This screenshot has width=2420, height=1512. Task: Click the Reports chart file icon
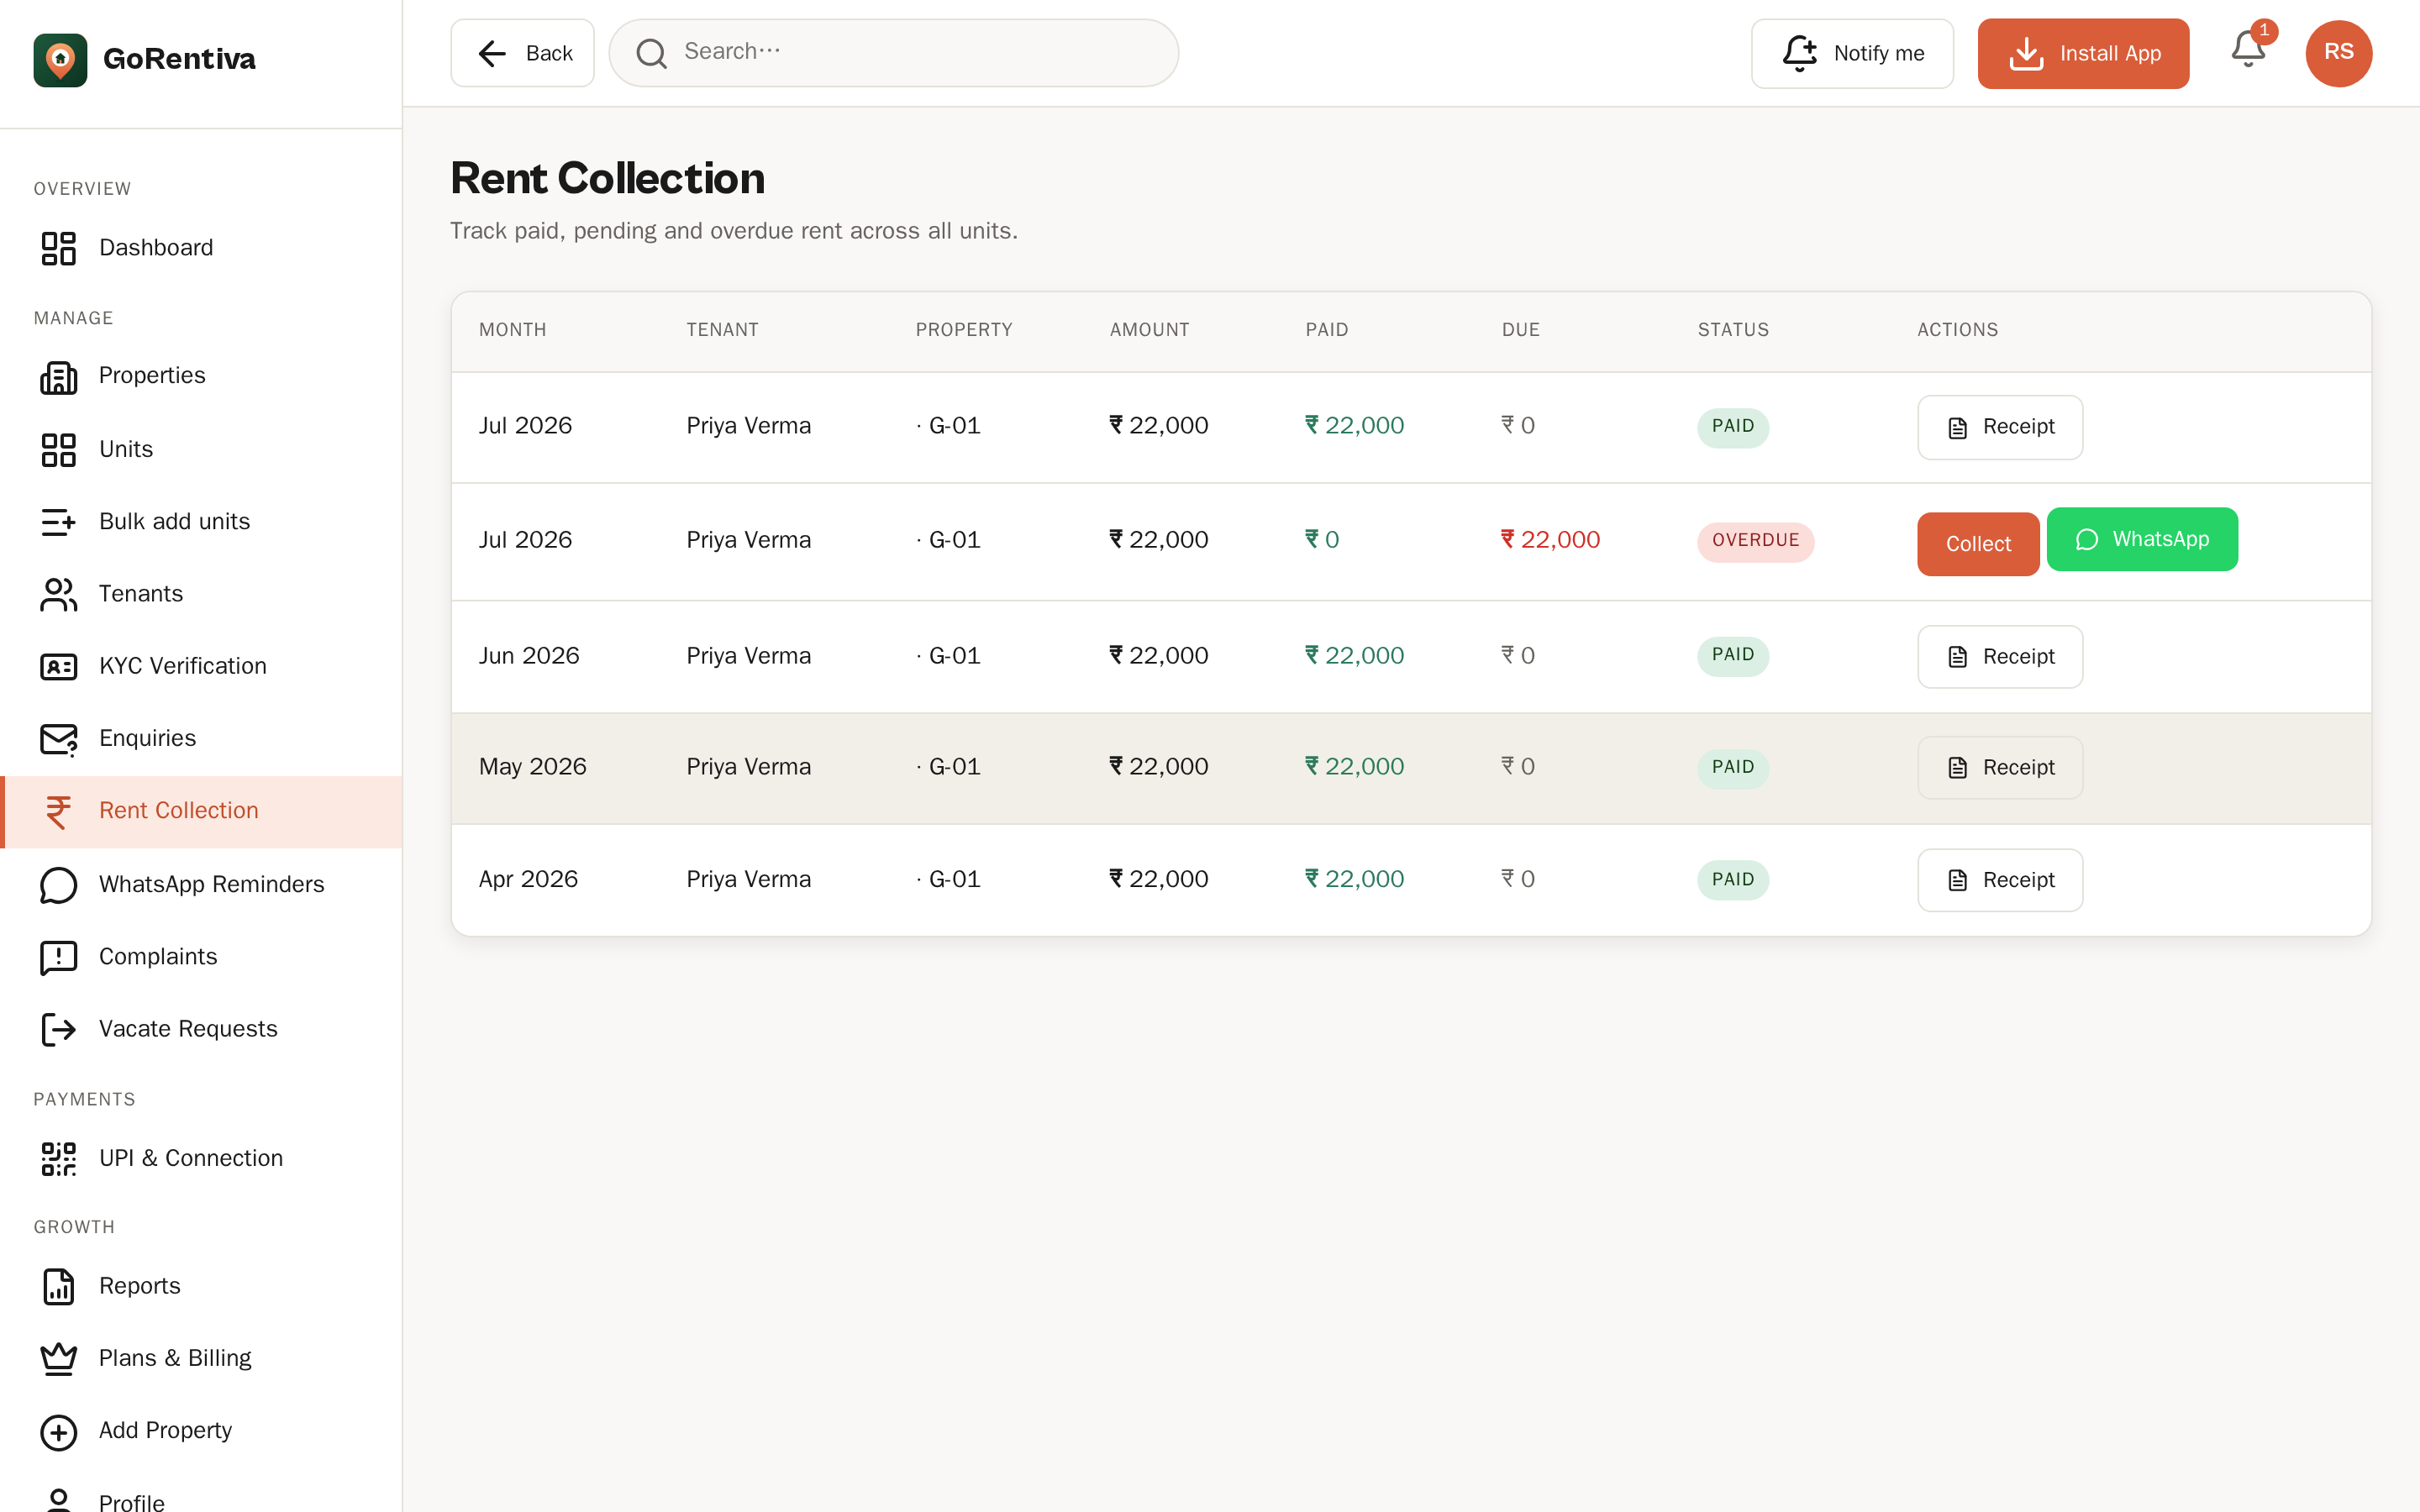(x=58, y=1286)
